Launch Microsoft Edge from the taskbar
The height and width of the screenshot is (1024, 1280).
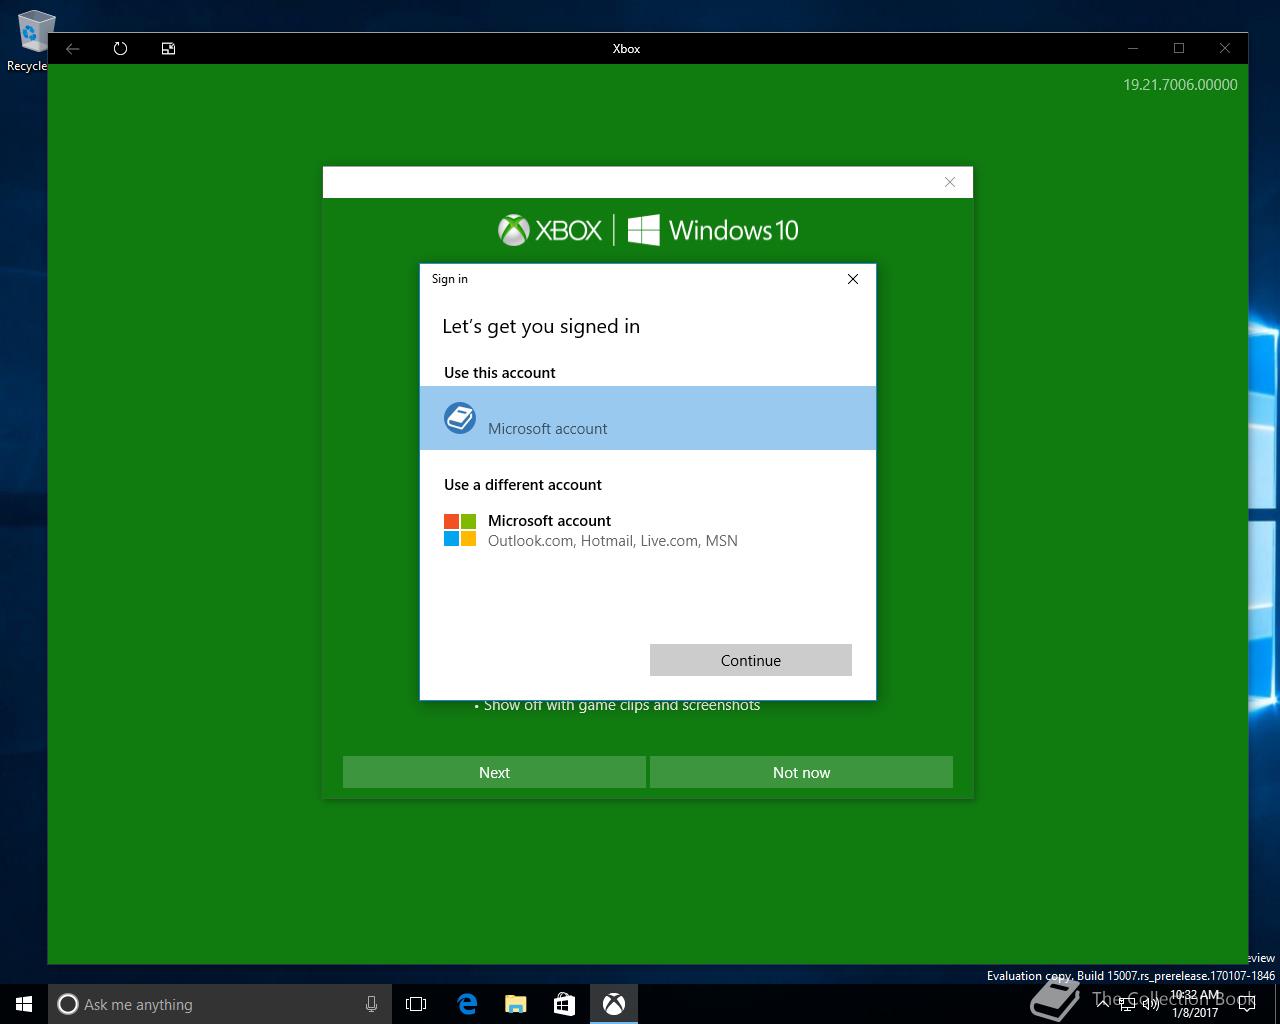tap(467, 1004)
